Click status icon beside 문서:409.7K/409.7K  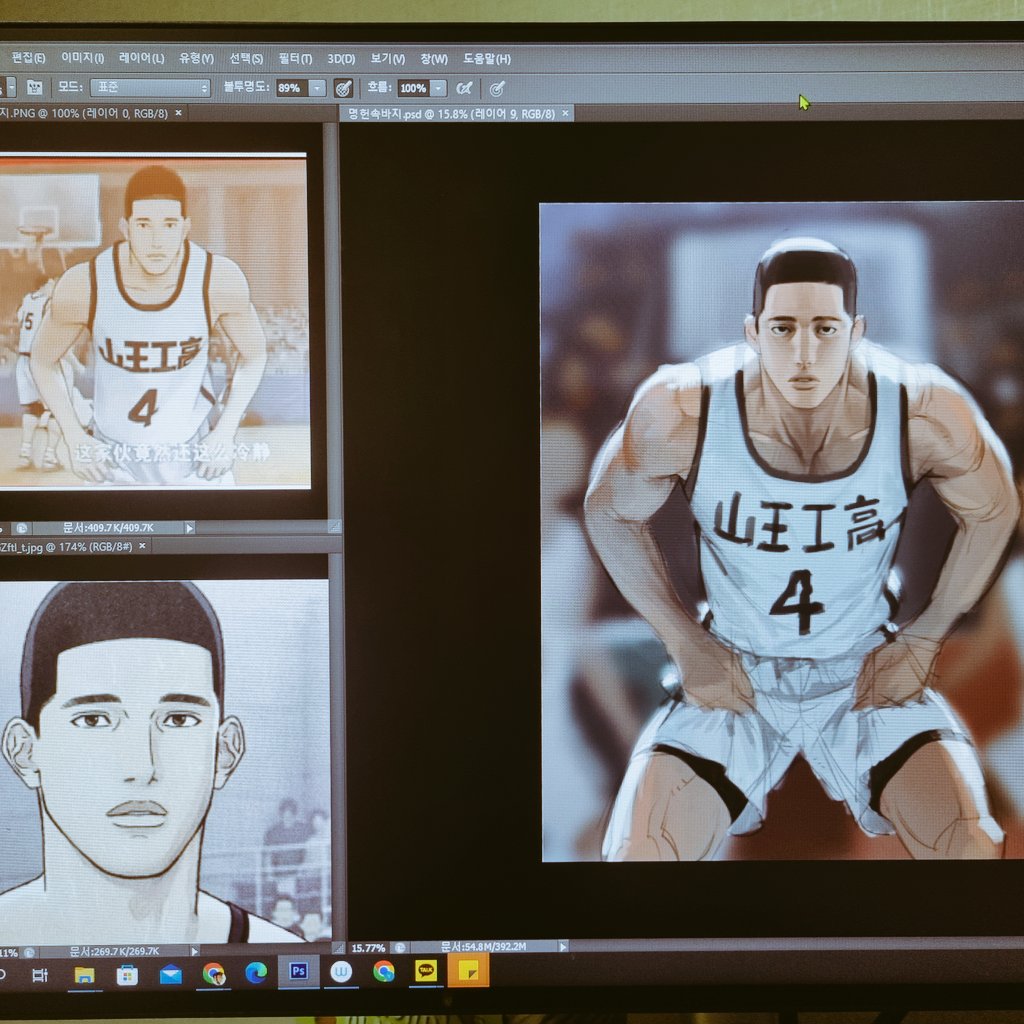click(21, 528)
